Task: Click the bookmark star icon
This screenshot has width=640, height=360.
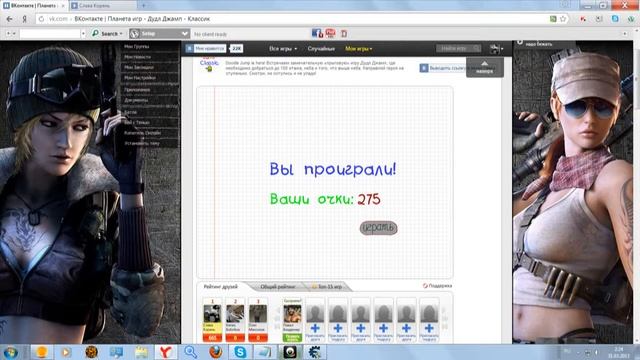Action: point(563,19)
